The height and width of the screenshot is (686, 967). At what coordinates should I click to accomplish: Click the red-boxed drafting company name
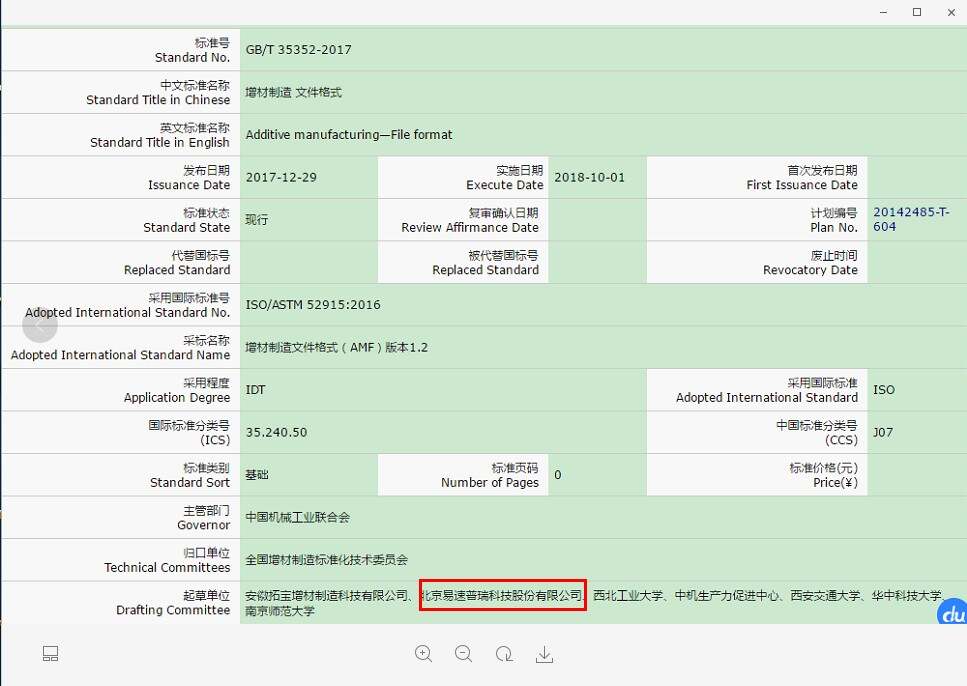click(502, 595)
